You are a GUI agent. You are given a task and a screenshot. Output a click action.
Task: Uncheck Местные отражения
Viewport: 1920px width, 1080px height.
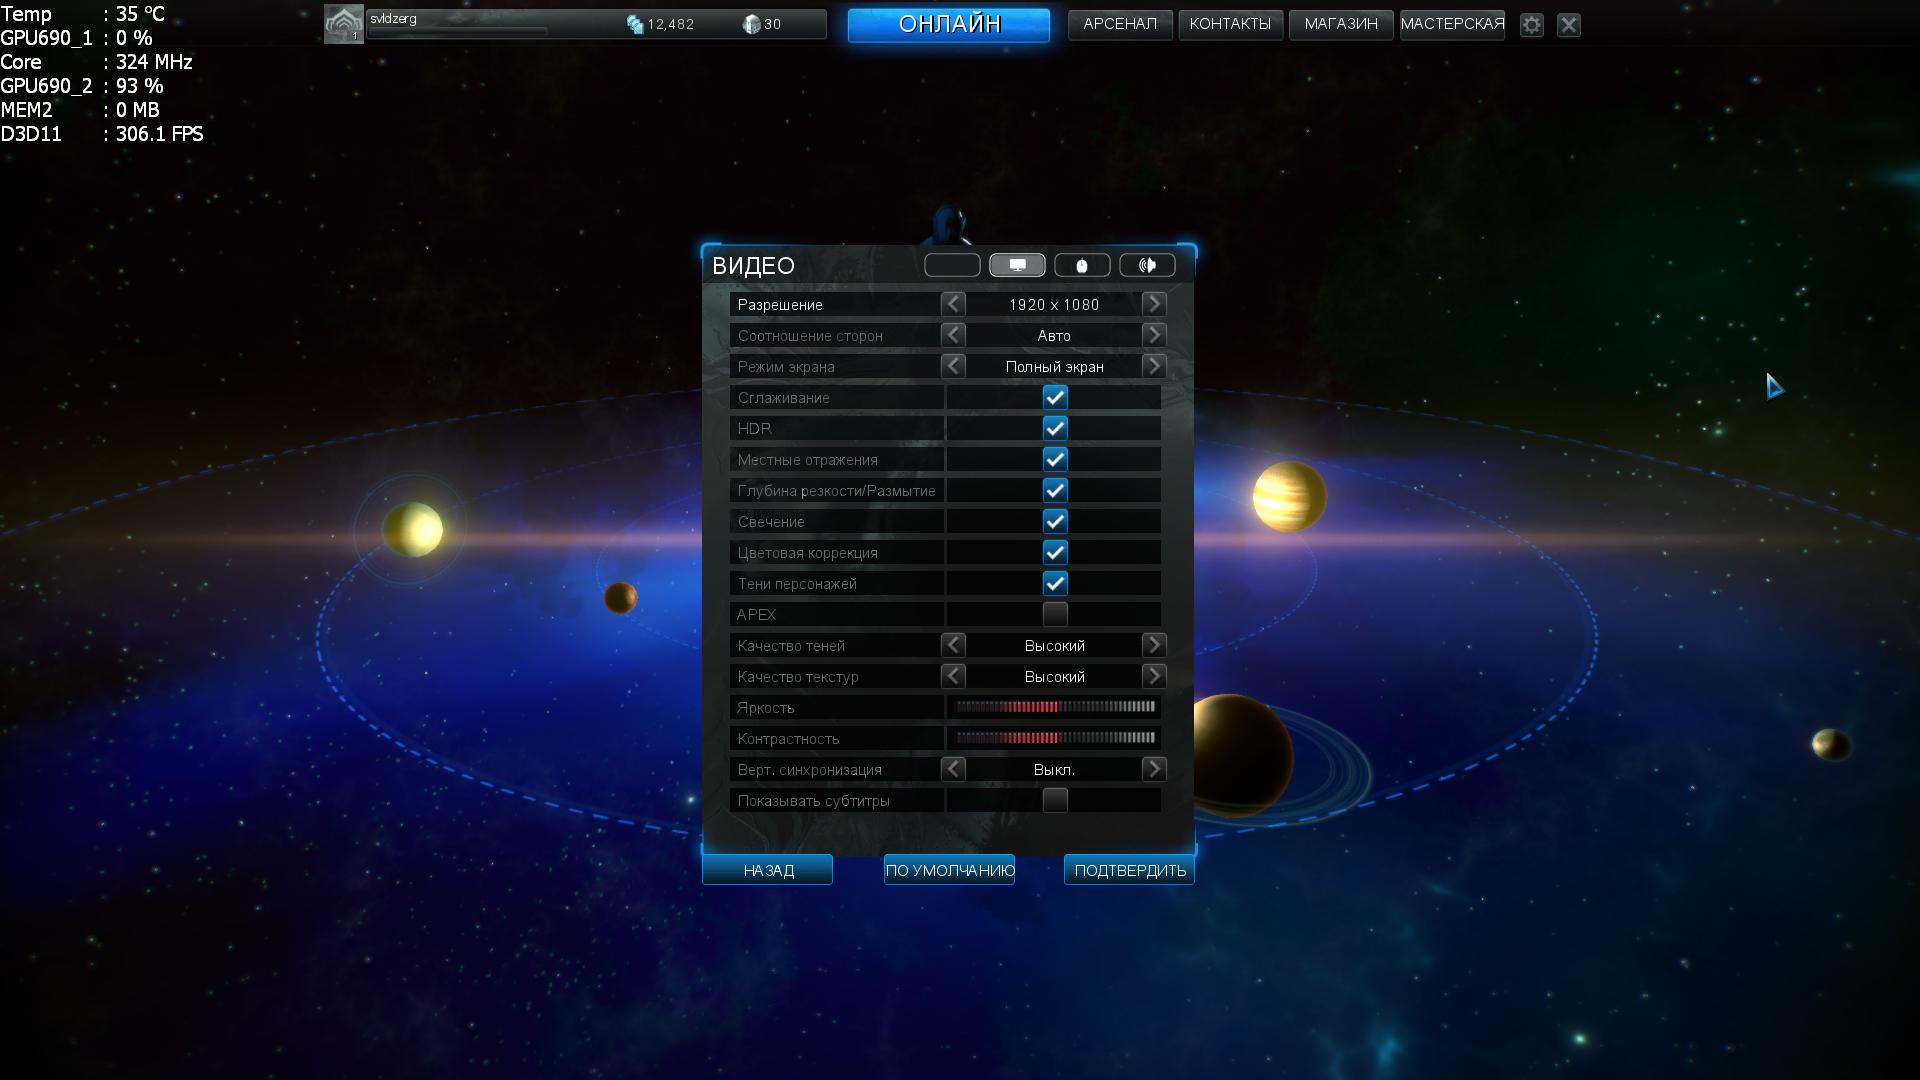click(1055, 459)
